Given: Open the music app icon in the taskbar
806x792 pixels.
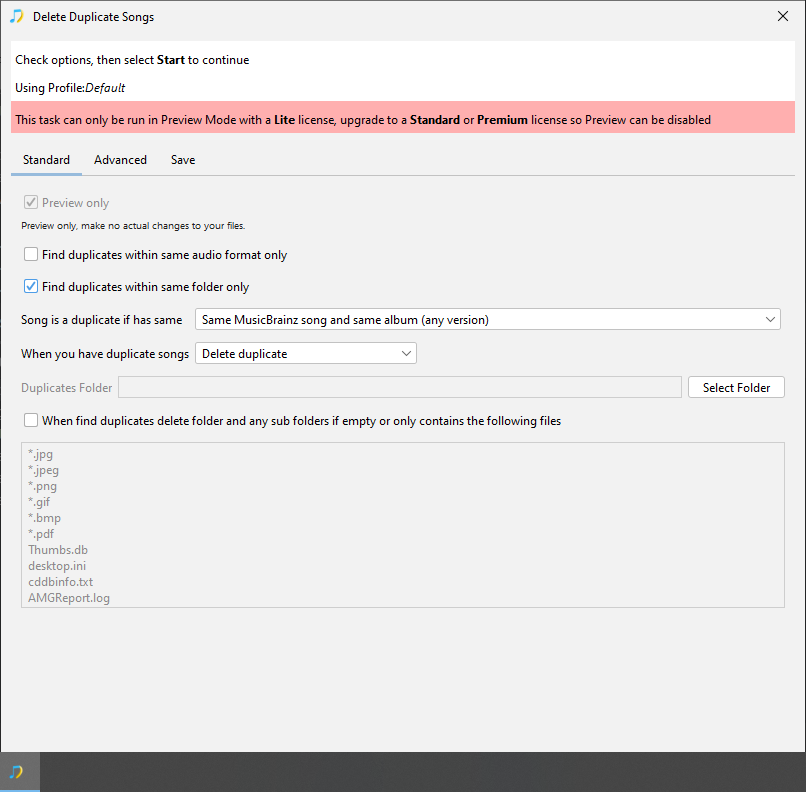Looking at the screenshot, I should click(x=17, y=772).
